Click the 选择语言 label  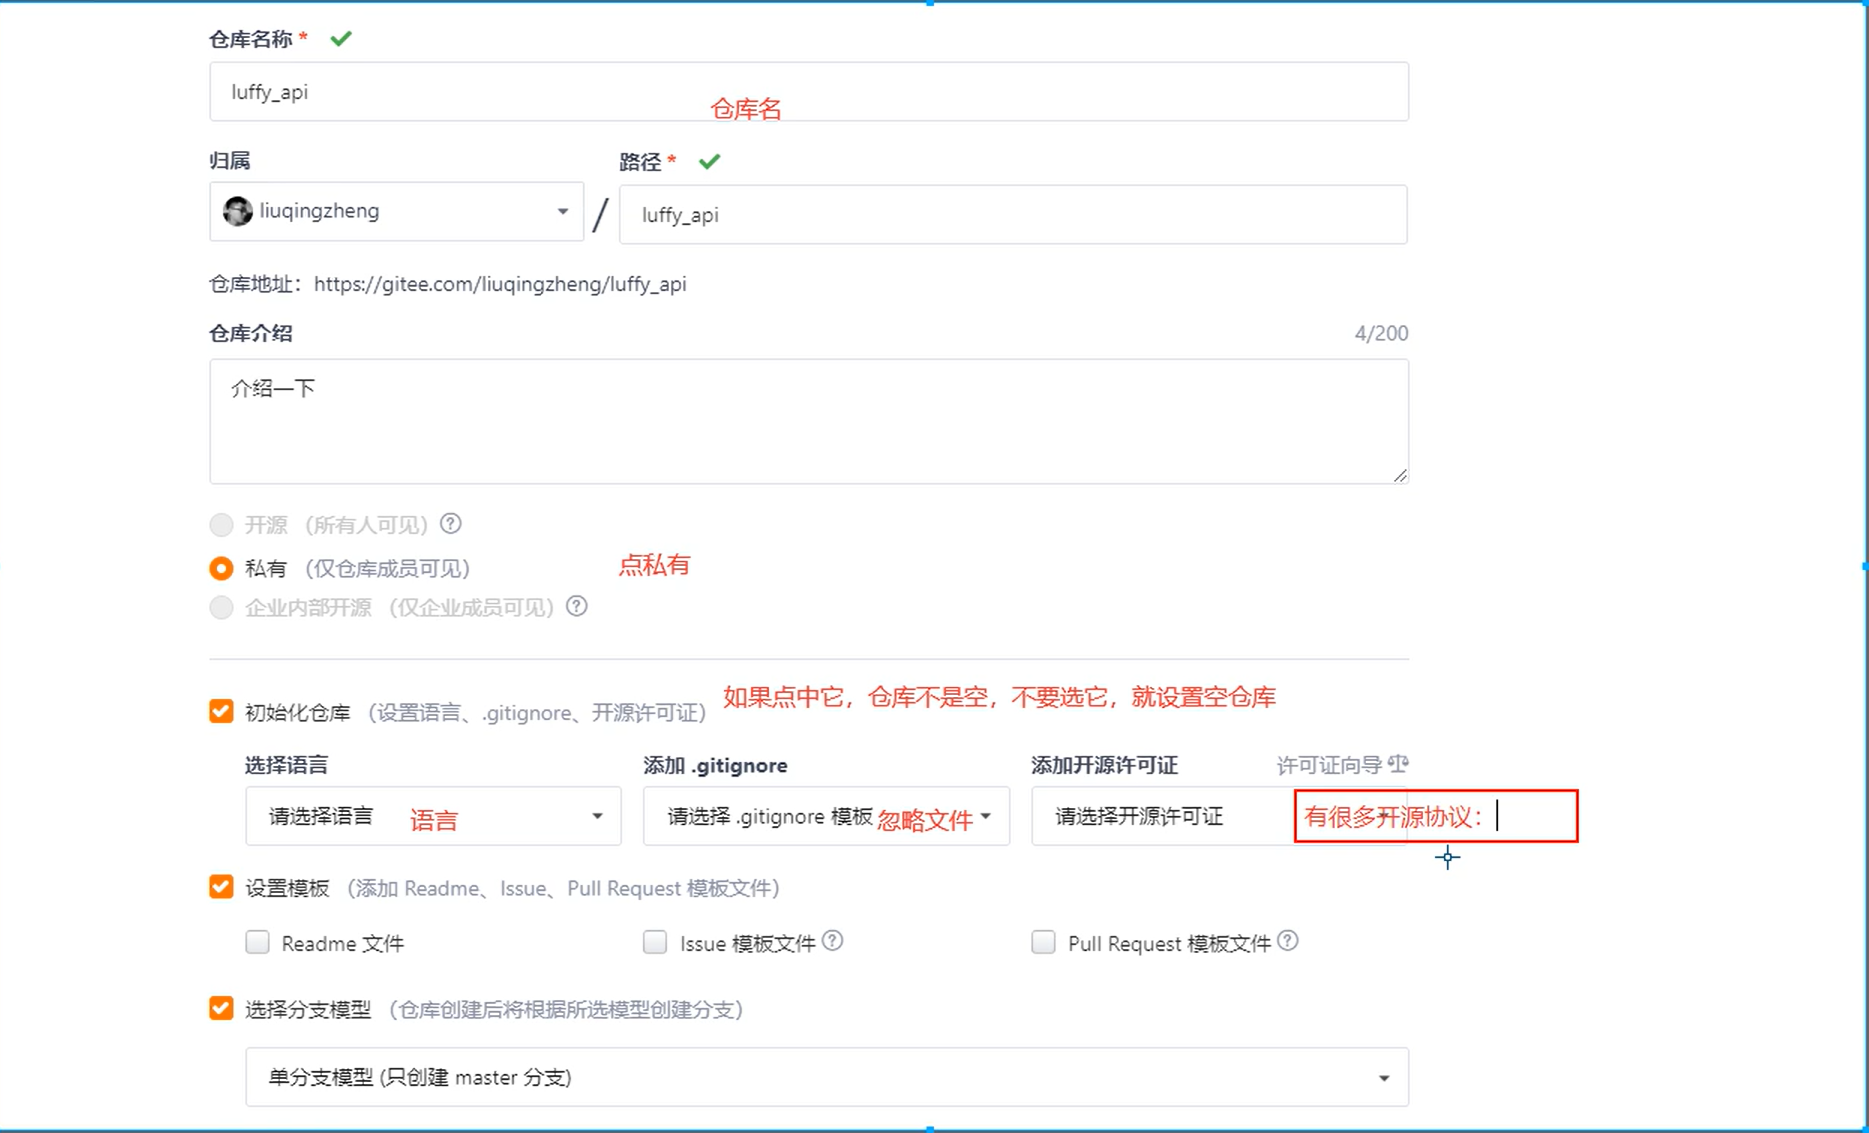pos(287,765)
